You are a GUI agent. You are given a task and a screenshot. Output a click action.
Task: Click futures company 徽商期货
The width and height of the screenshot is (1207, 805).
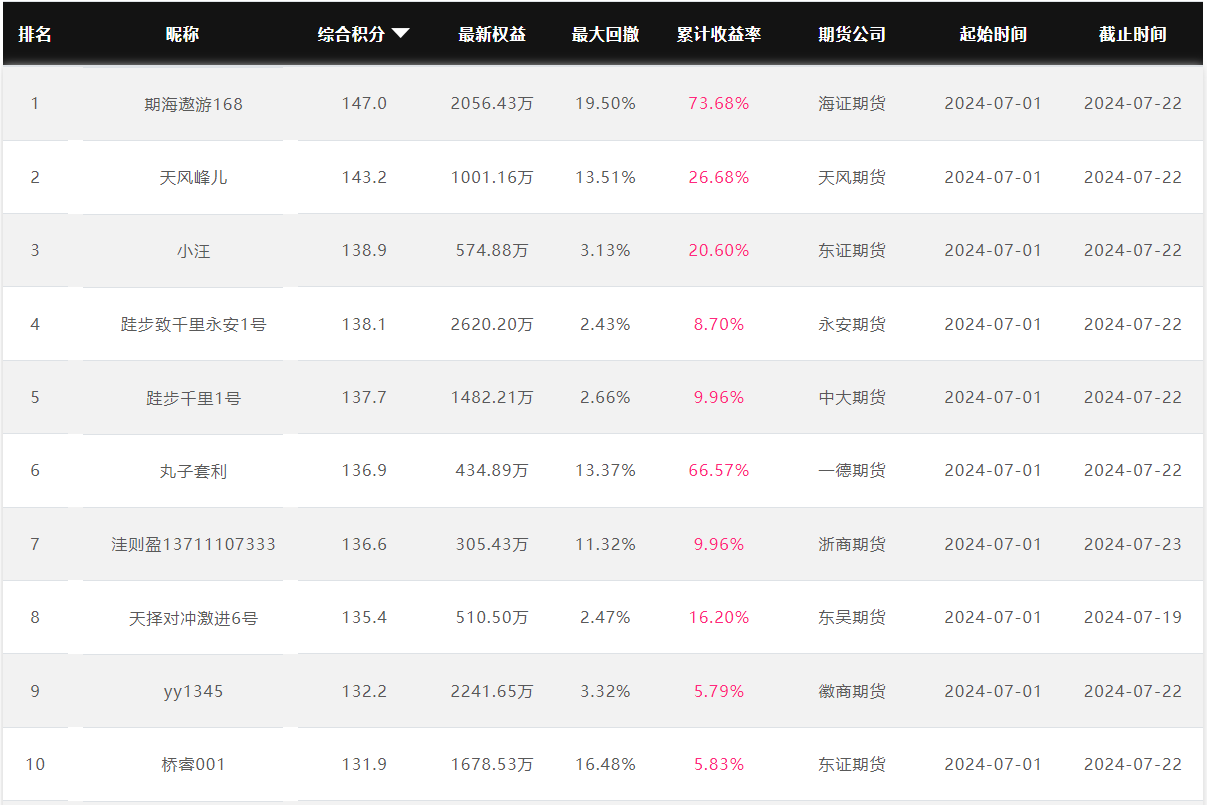(852, 692)
